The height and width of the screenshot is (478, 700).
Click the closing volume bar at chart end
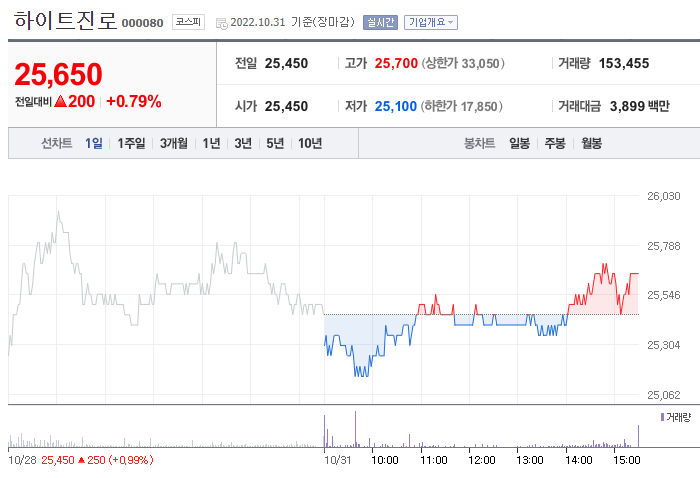(638, 436)
